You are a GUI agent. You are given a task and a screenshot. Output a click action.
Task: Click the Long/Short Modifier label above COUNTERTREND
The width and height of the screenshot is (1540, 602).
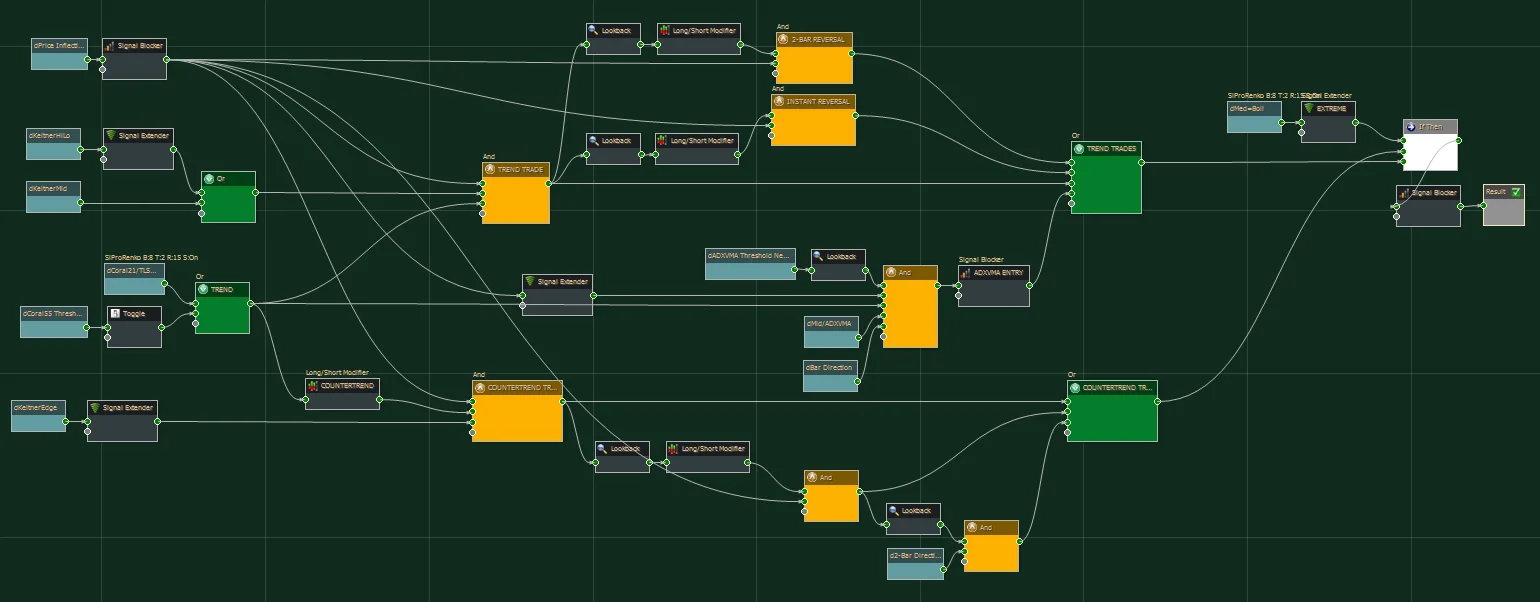point(337,373)
